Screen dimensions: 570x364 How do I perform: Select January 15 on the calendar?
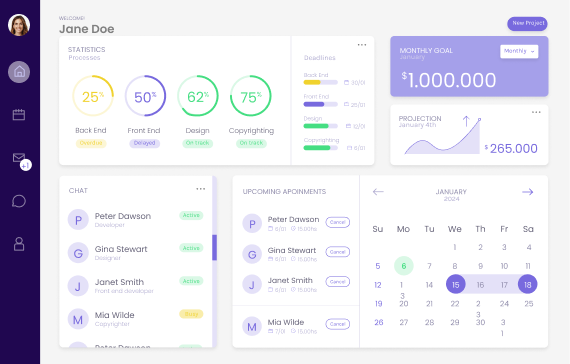pos(455,284)
